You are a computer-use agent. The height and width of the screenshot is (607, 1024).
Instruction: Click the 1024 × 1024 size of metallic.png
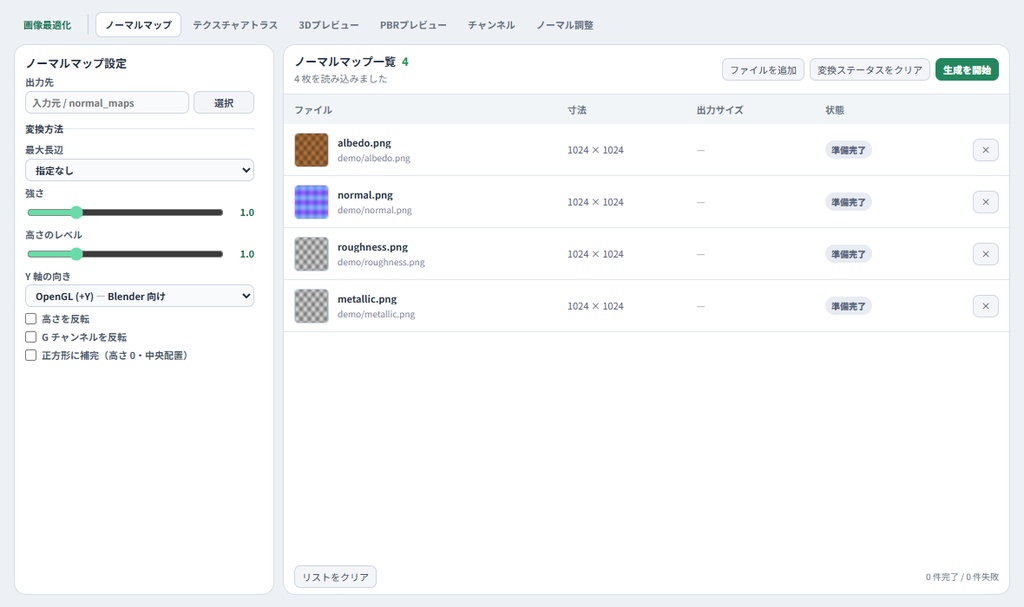595,306
